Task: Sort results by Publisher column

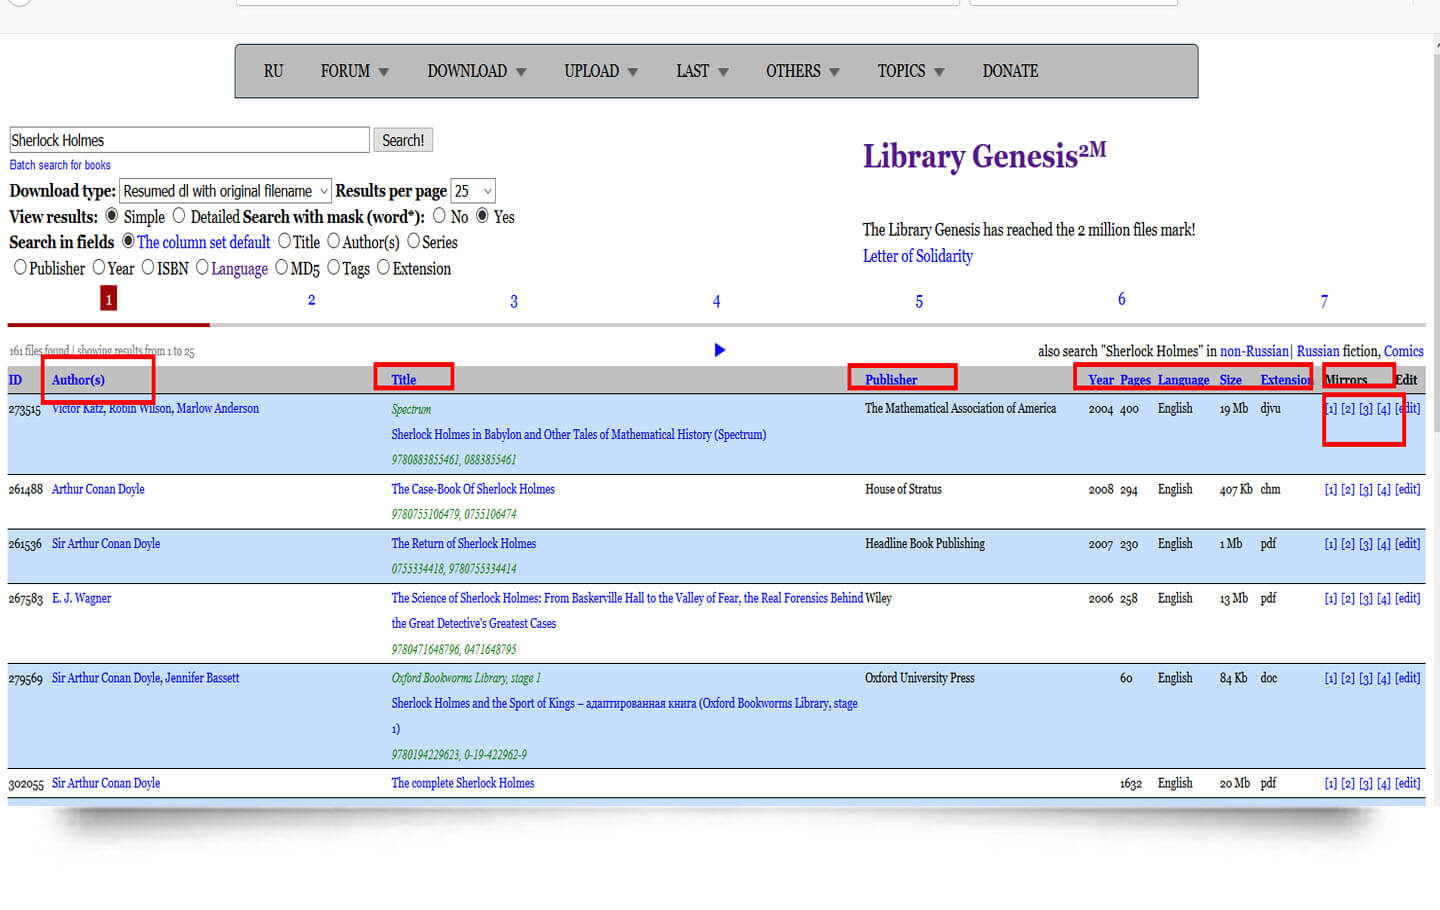Action: [891, 380]
